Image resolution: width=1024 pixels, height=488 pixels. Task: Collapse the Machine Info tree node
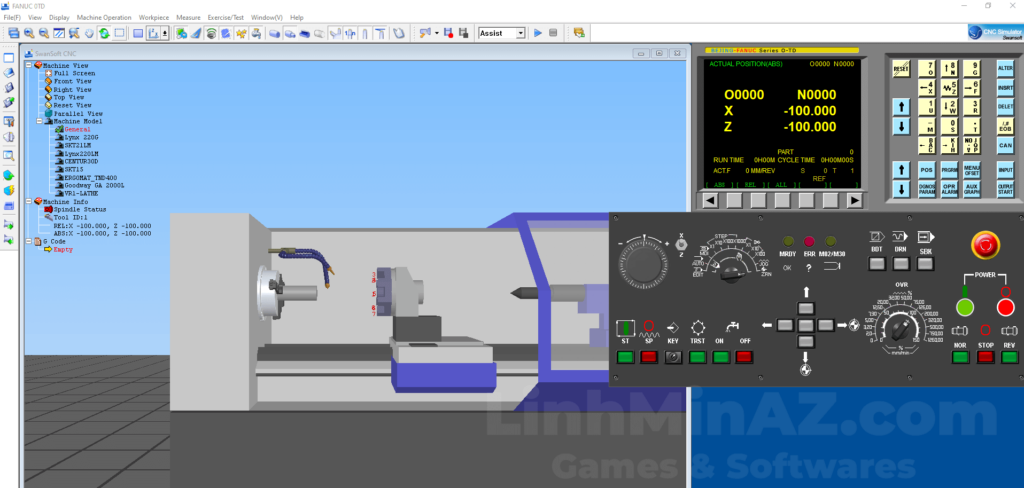coord(29,202)
